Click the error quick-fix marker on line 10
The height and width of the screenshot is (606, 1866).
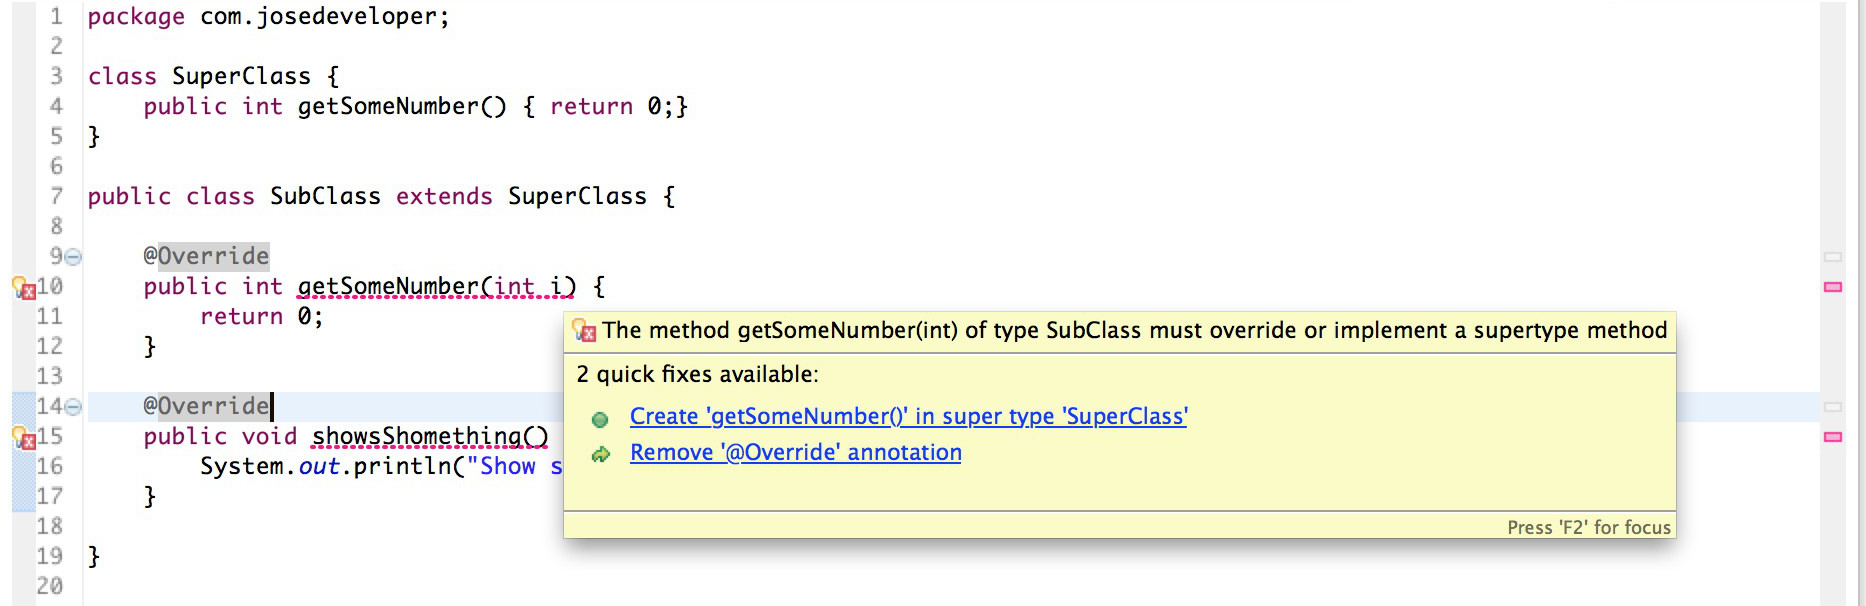click(x=24, y=288)
